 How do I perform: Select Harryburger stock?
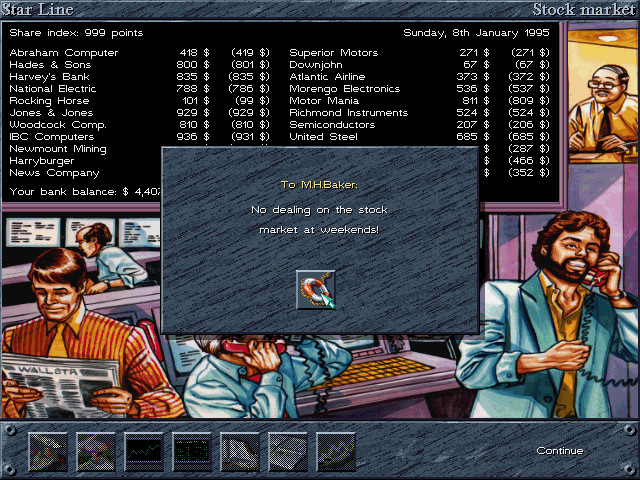[x=42, y=161]
